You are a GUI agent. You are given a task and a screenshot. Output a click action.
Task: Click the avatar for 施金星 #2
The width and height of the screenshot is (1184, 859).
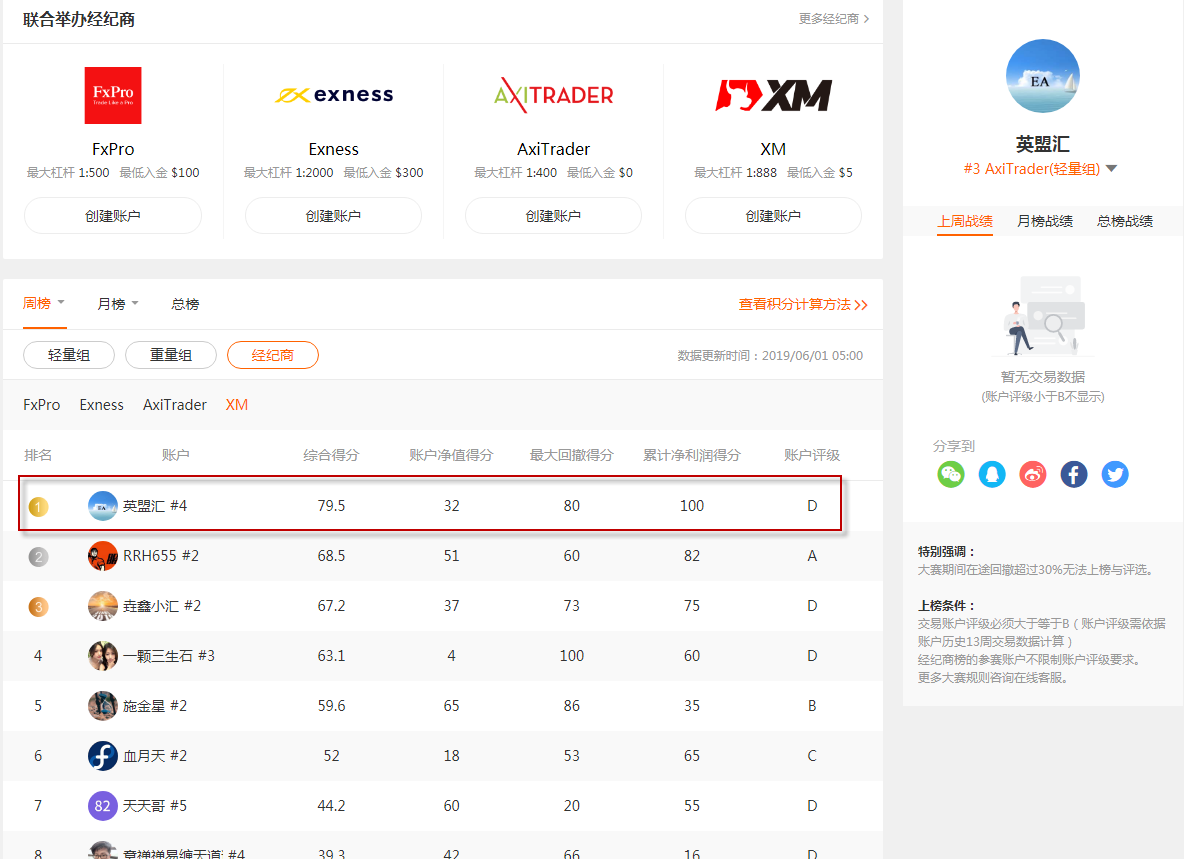click(103, 706)
